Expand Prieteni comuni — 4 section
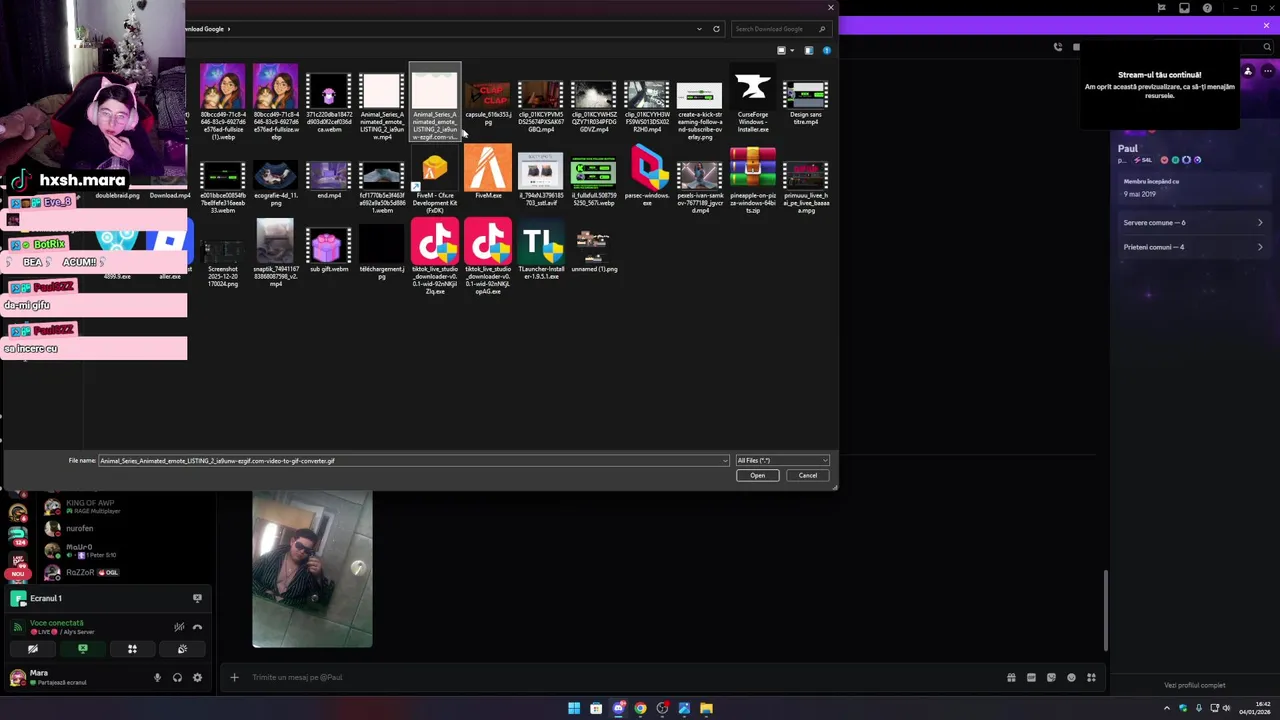The height and width of the screenshot is (720, 1280). coord(1193,247)
